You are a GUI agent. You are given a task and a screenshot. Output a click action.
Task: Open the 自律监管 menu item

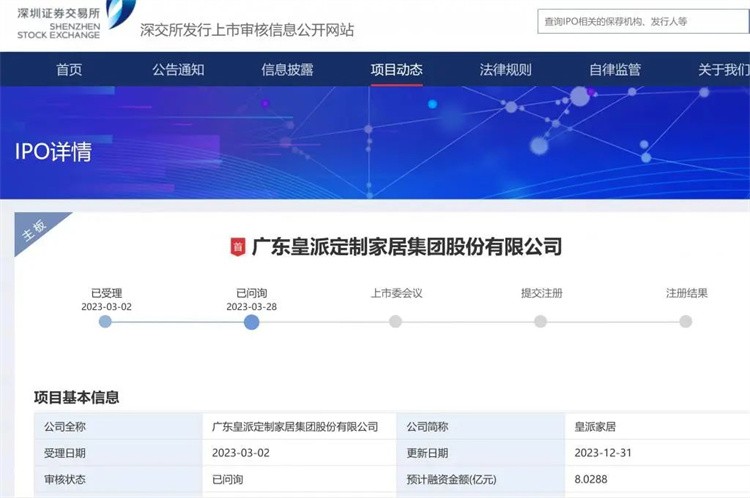(x=615, y=70)
